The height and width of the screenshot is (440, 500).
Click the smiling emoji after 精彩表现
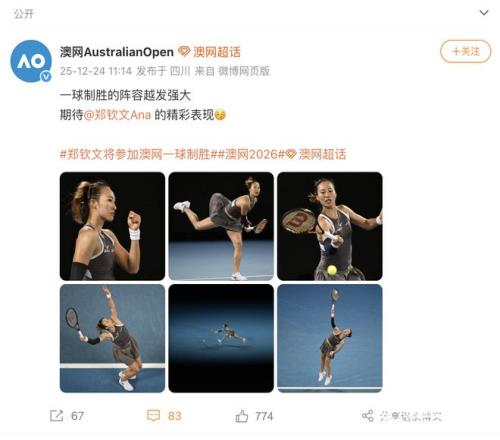click(x=220, y=115)
